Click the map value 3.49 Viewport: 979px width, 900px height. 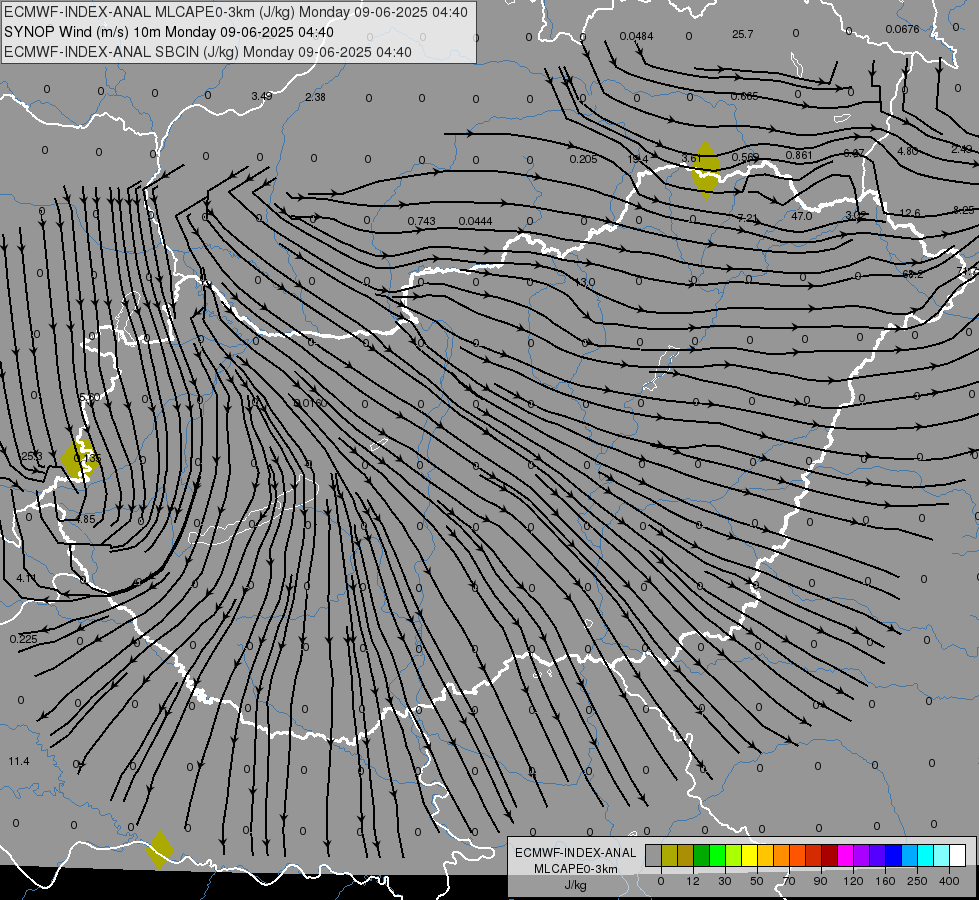tap(262, 96)
